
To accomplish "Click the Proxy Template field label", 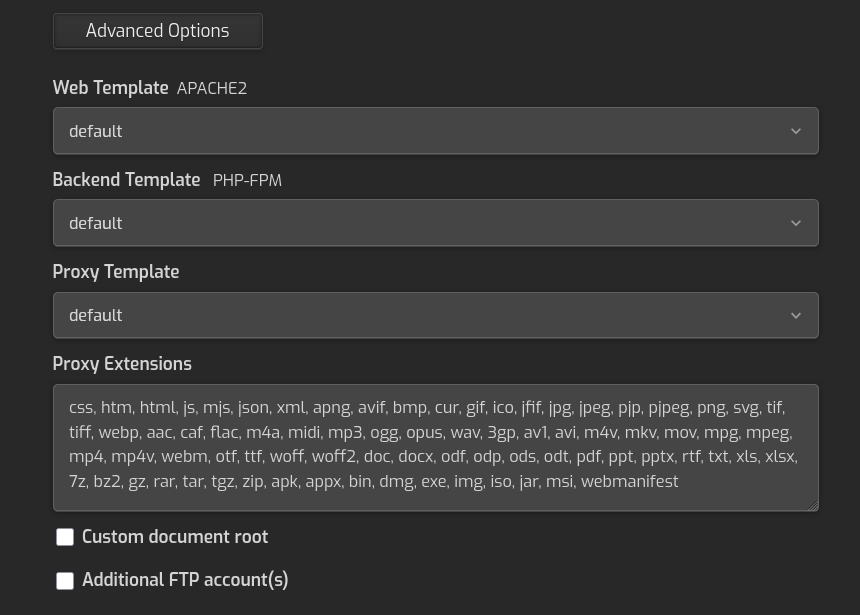I will point(116,272).
